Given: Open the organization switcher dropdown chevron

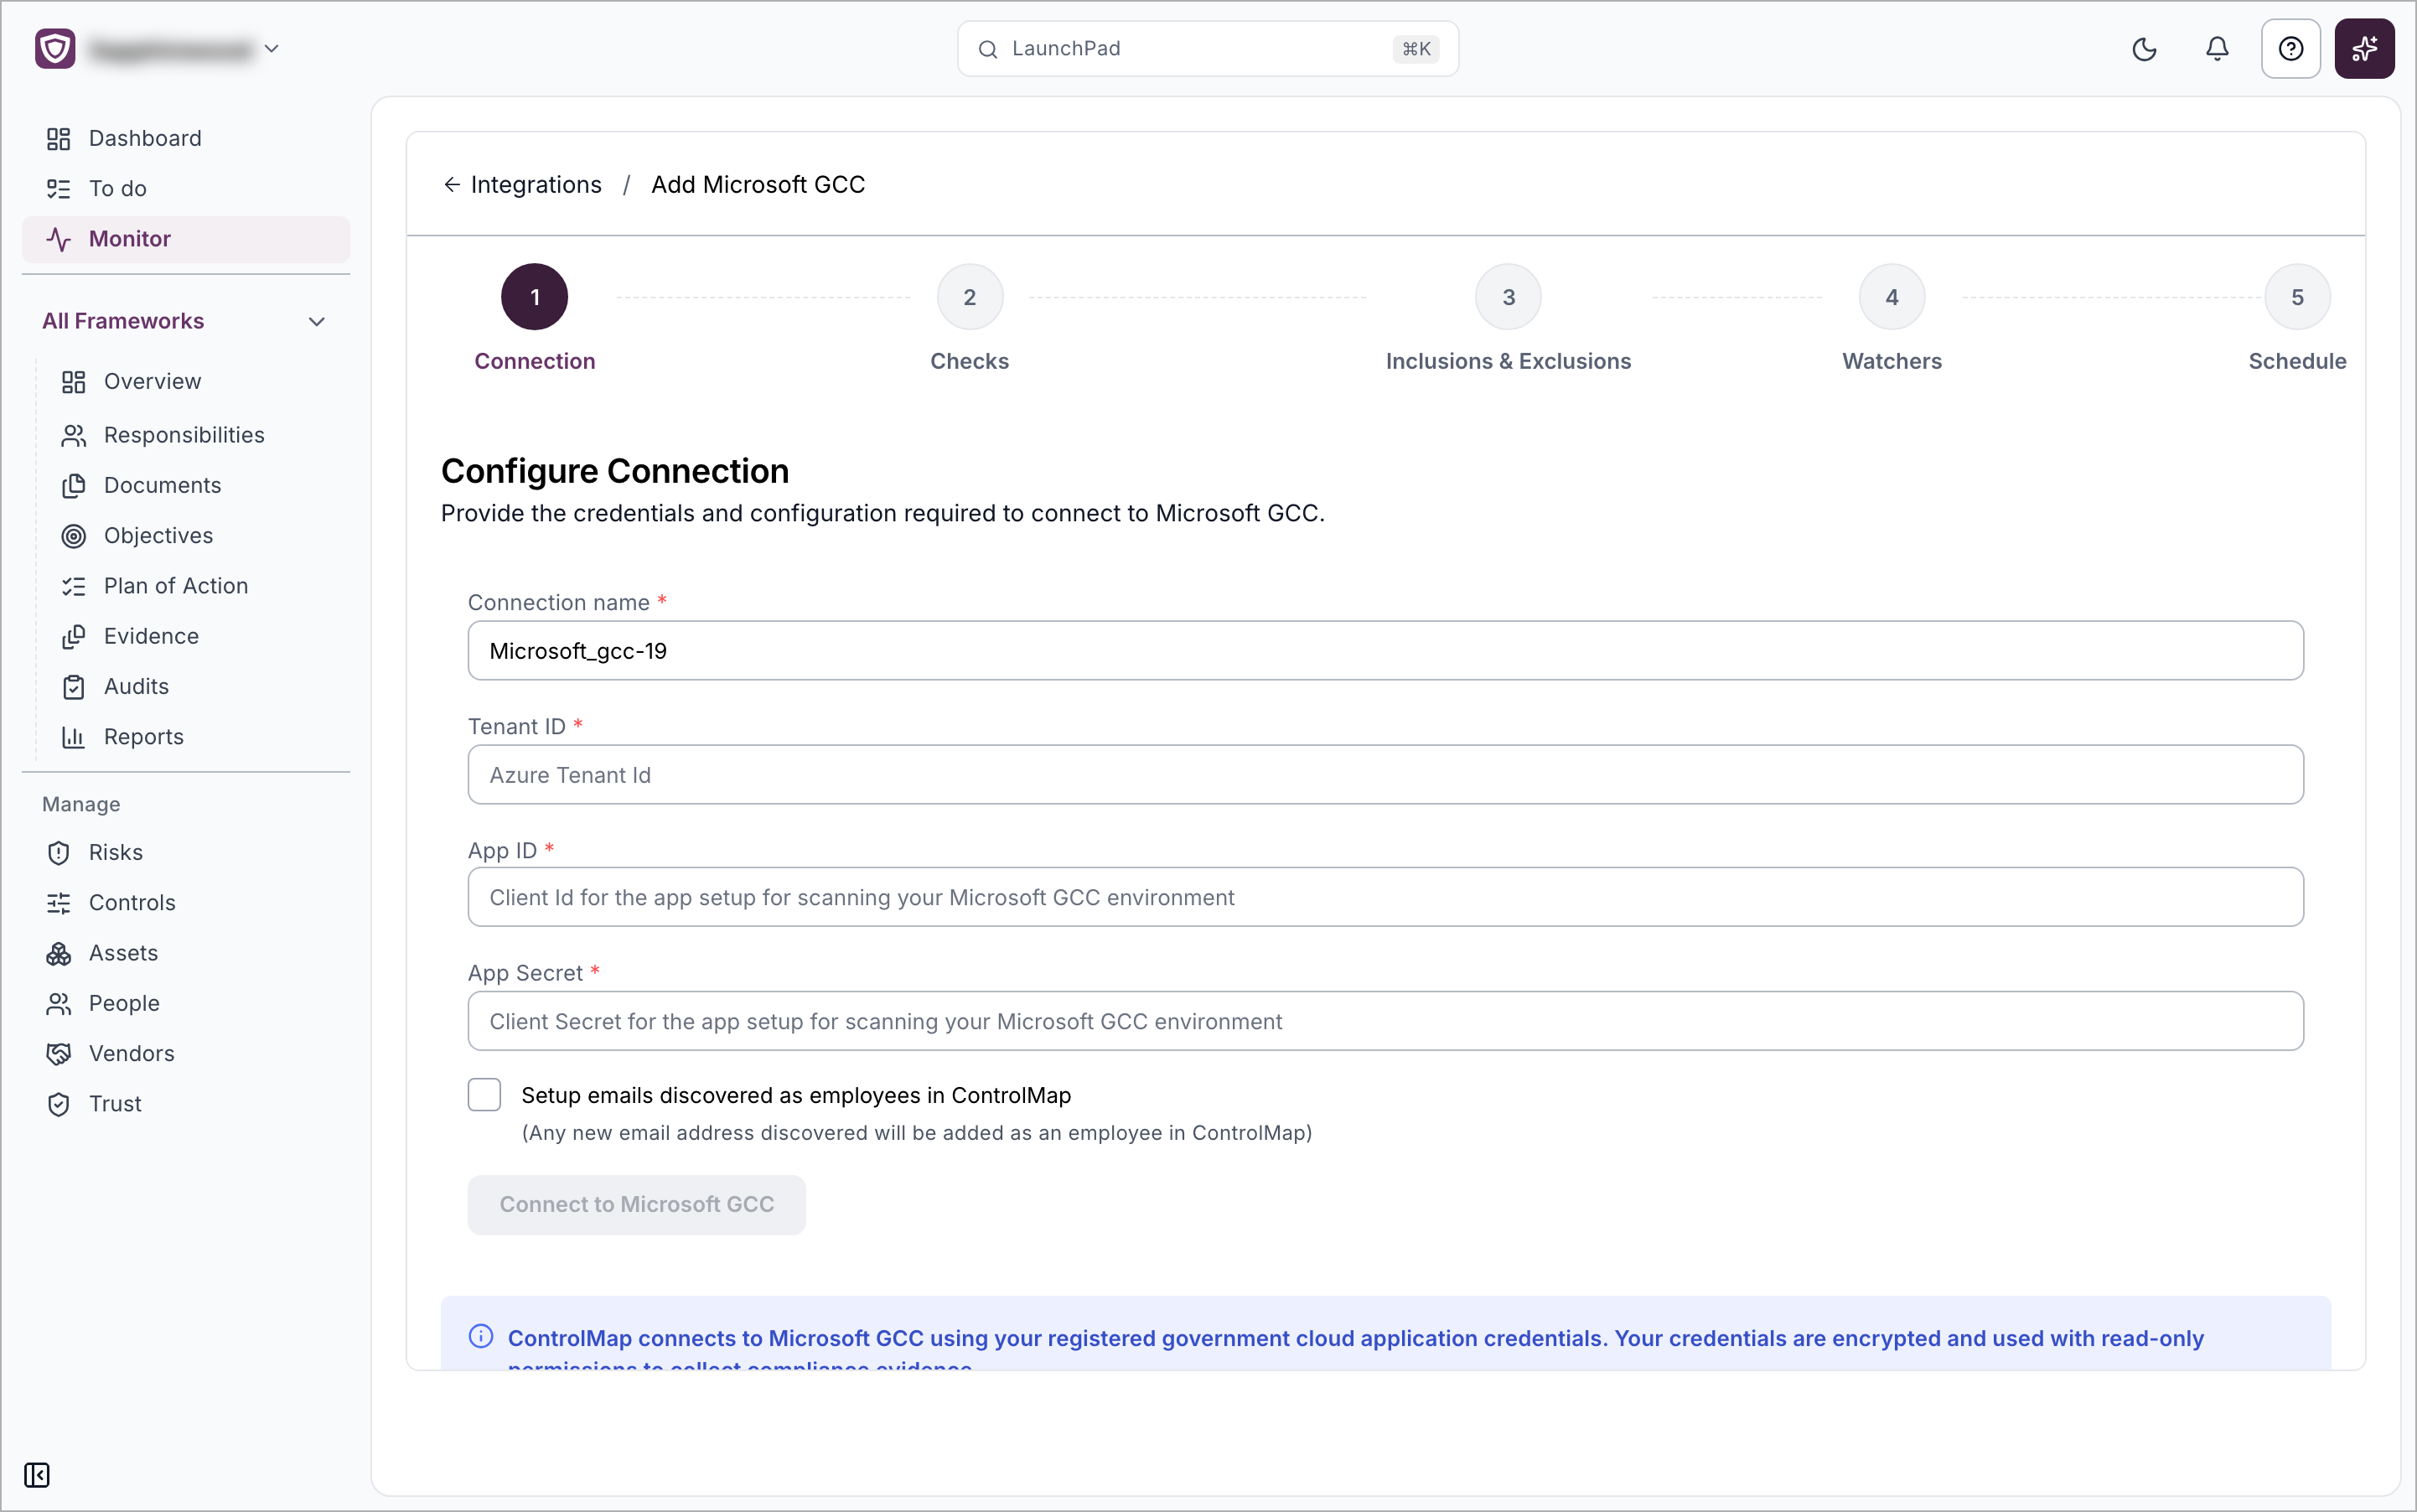Looking at the screenshot, I should [x=271, y=49].
